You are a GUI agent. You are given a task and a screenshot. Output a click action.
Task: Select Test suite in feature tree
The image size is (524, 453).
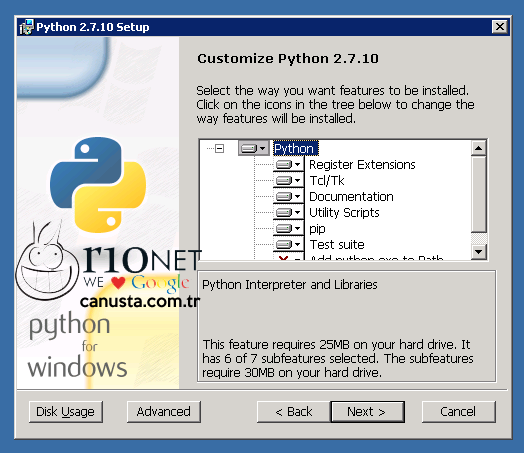click(337, 245)
